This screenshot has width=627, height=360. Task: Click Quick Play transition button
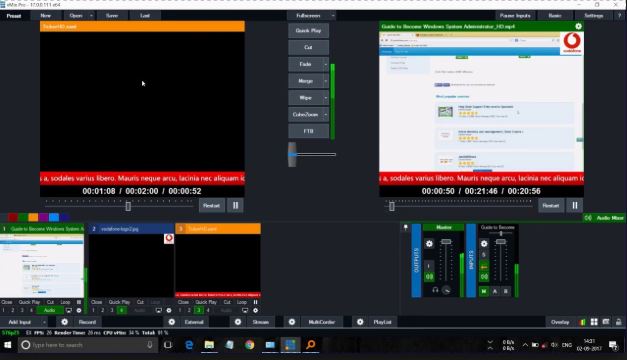(x=308, y=31)
